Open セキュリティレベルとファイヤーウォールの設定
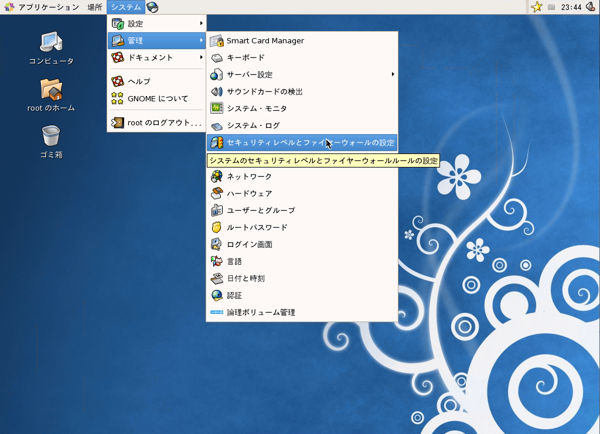The width and height of the screenshot is (600, 434). [302, 142]
